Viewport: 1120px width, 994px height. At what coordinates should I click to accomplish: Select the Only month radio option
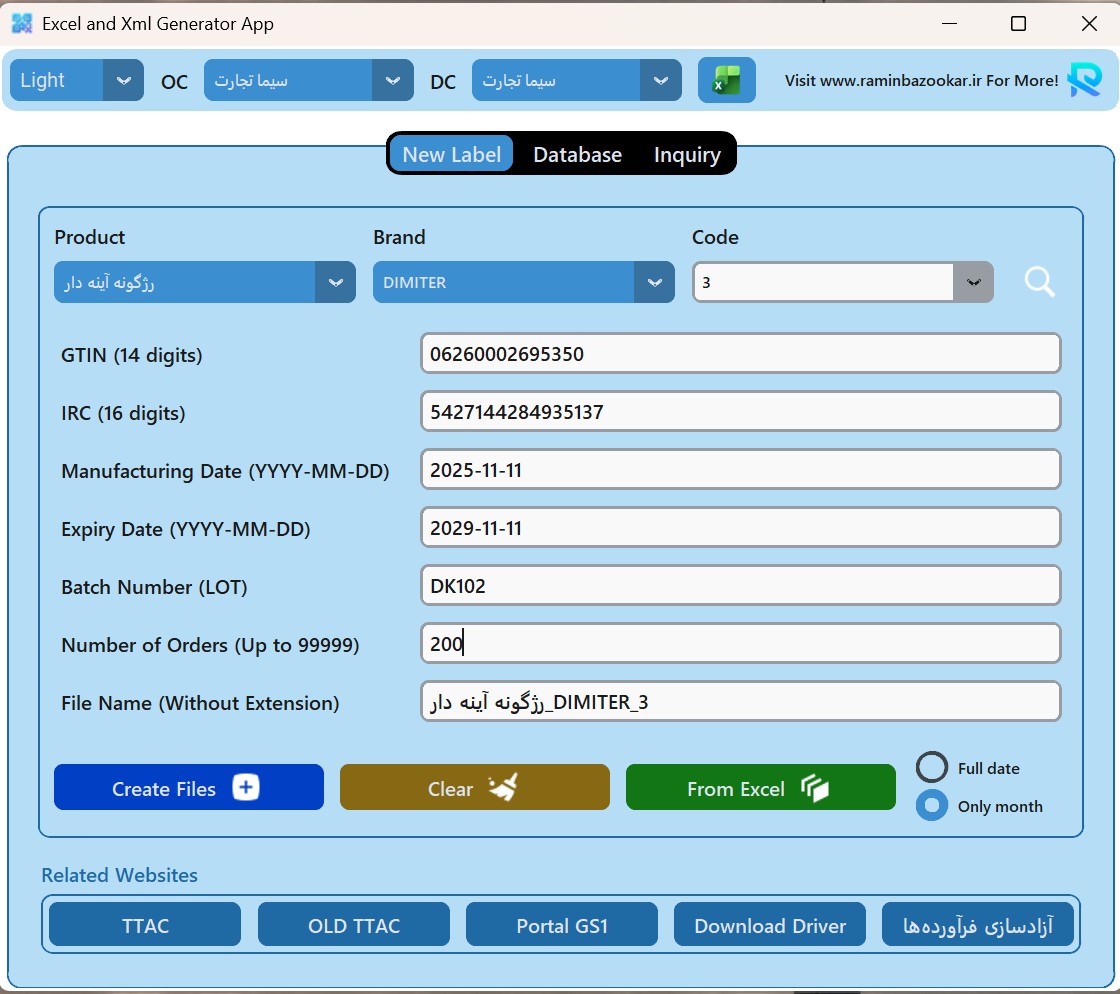932,806
